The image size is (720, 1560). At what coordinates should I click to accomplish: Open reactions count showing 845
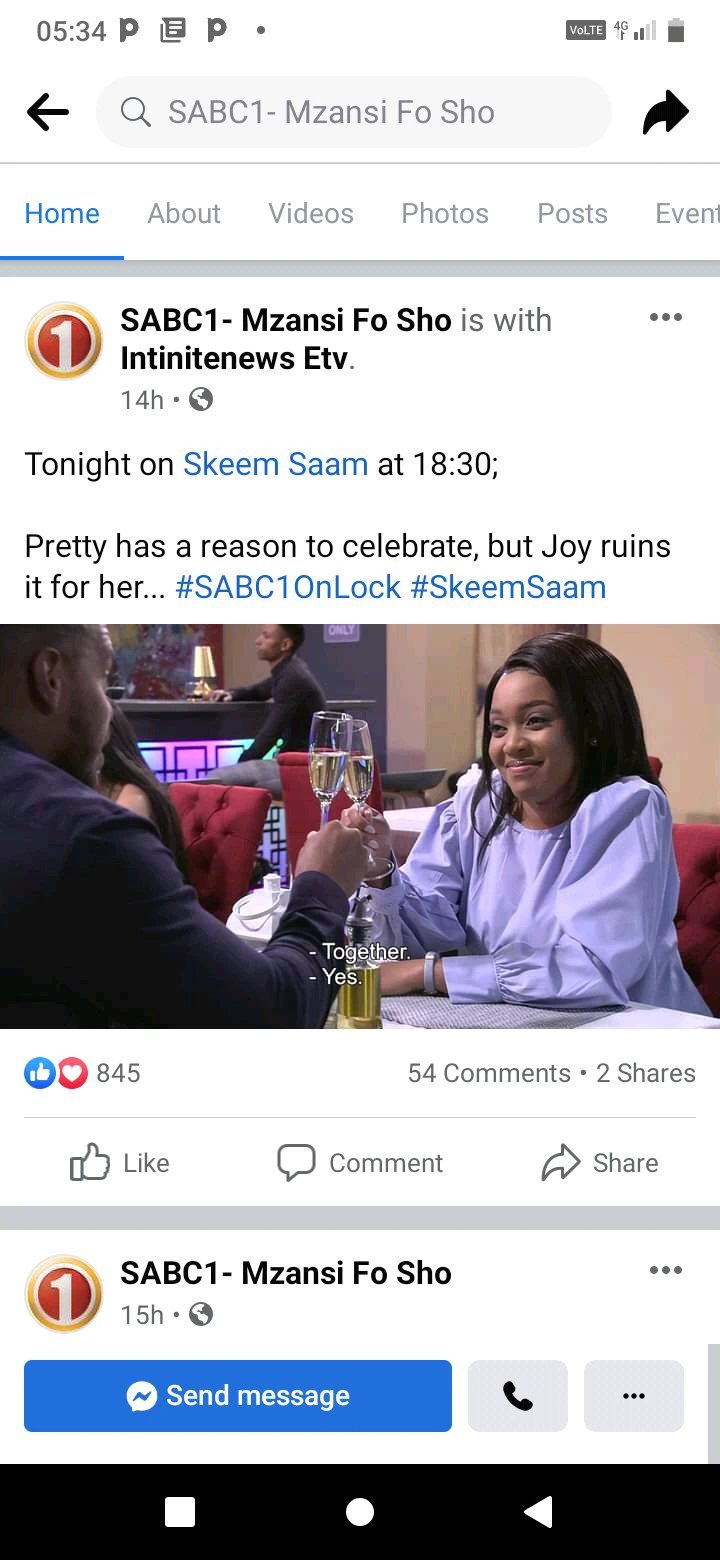click(82, 1073)
